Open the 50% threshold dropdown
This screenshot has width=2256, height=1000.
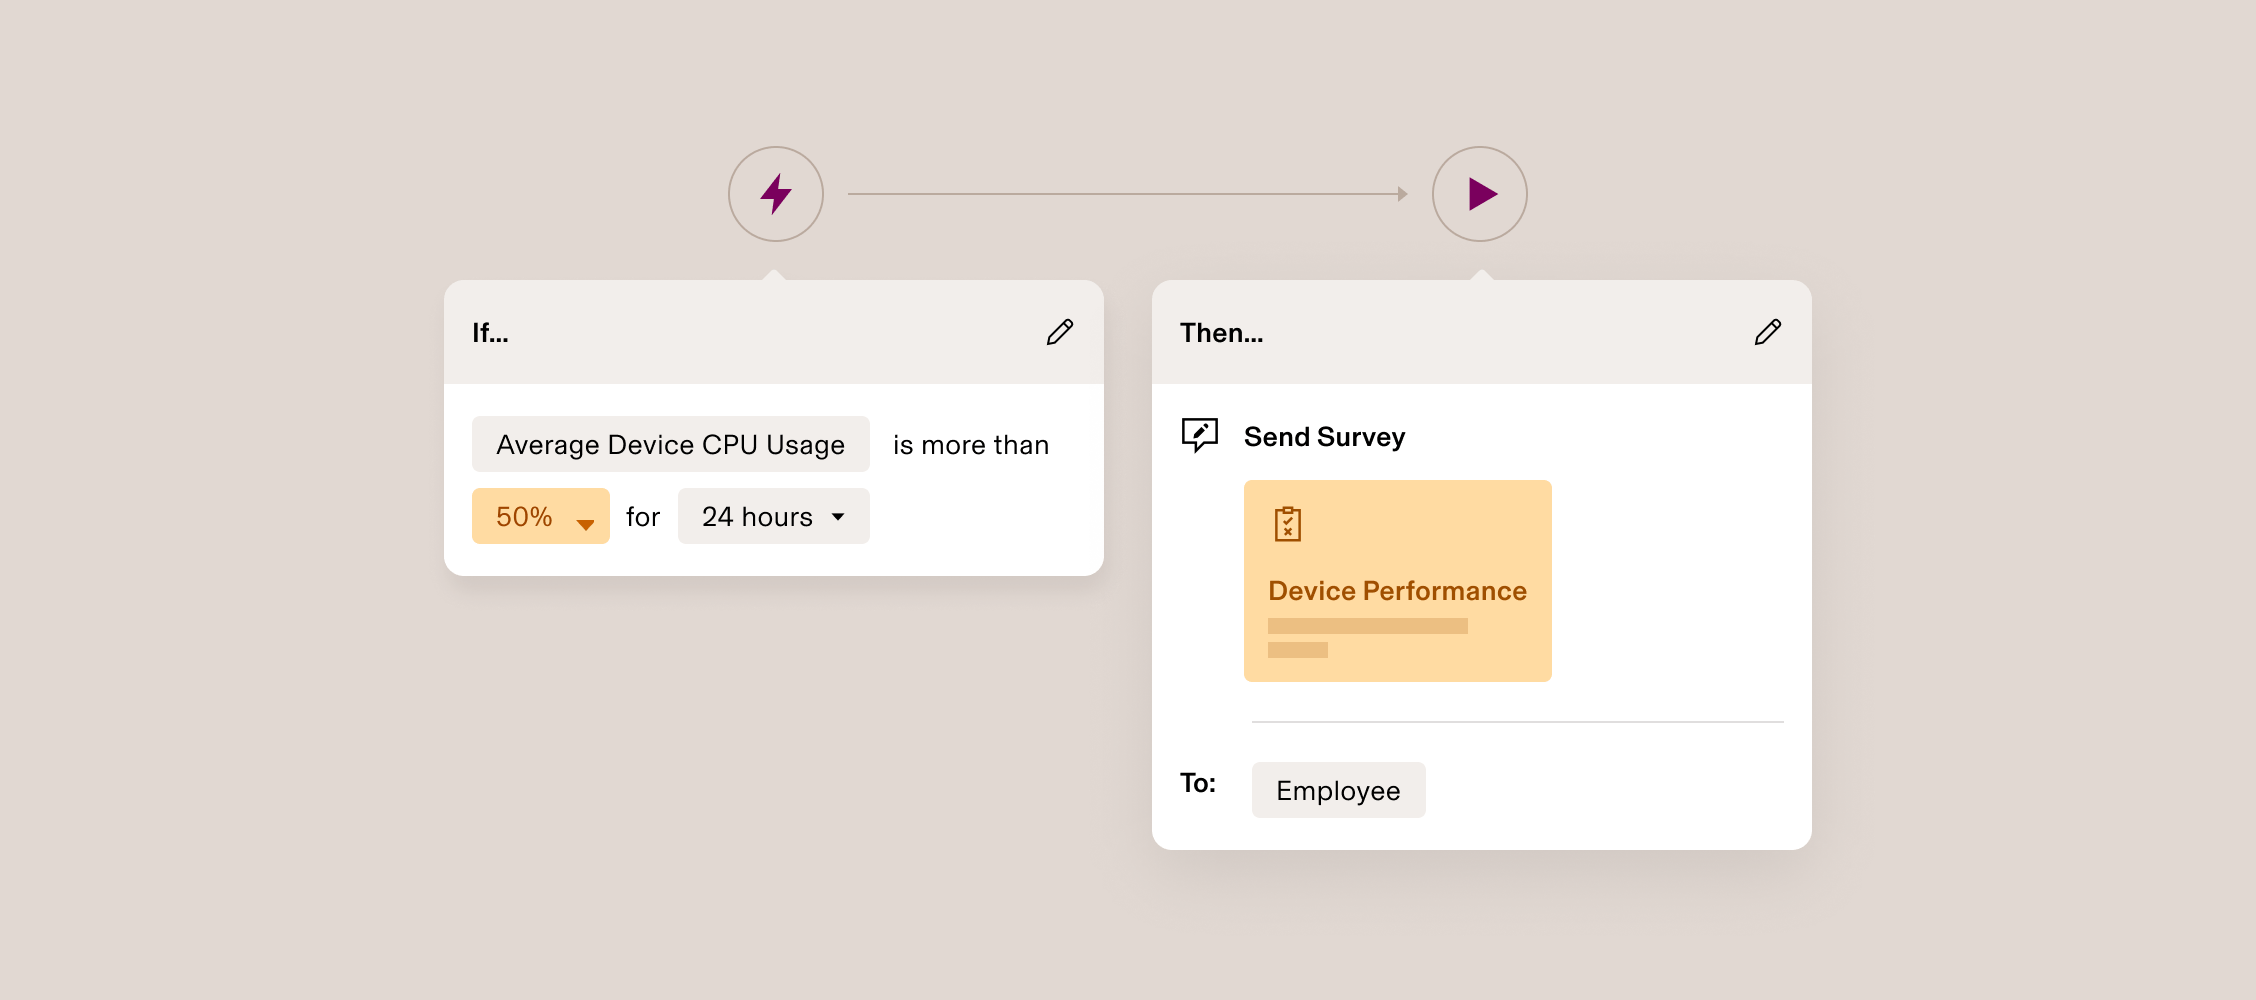tap(540, 516)
